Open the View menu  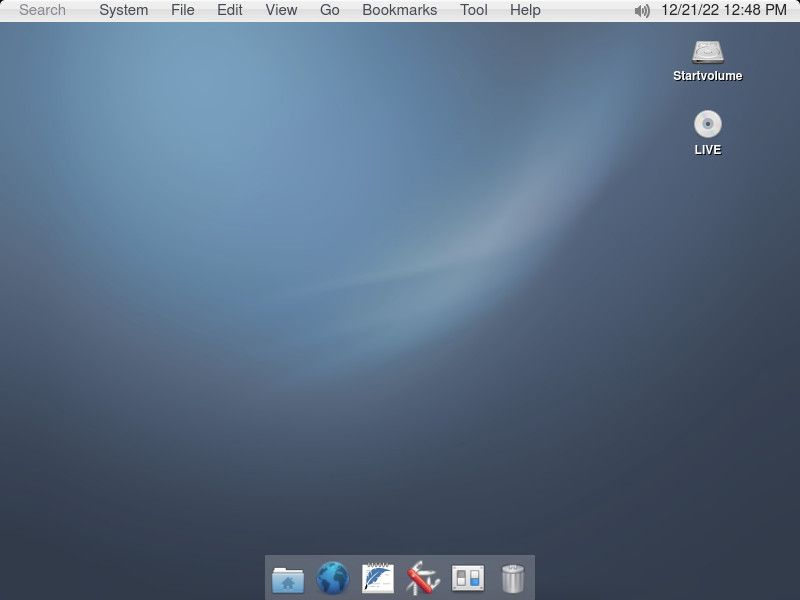pyautogui.click(x=281, y=10)
